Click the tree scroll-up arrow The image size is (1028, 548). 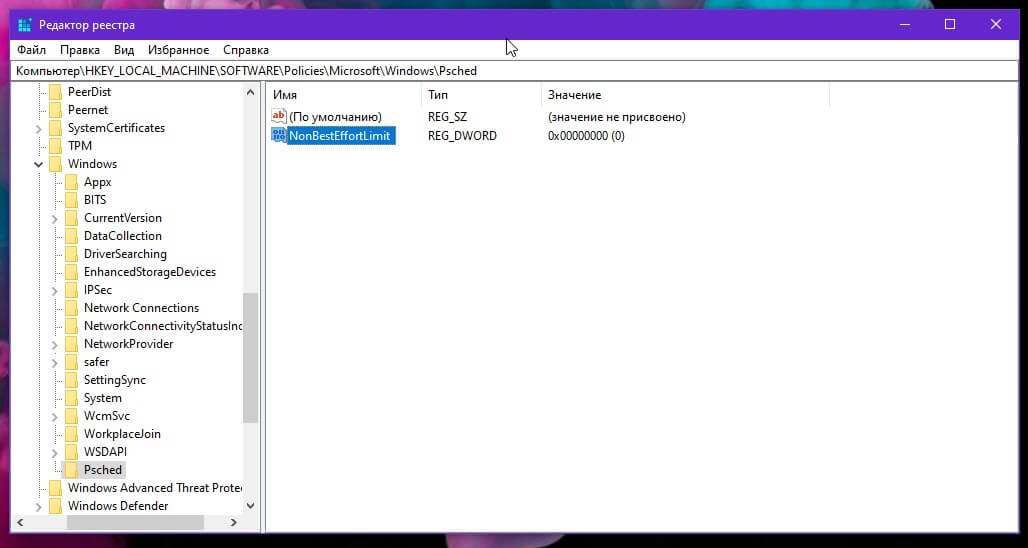[250, 92]
